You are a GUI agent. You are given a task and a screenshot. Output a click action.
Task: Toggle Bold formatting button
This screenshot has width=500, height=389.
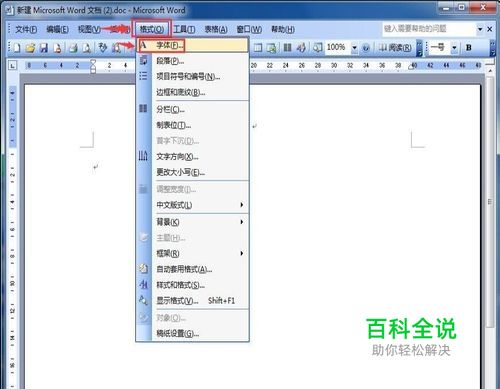(469, 47)
